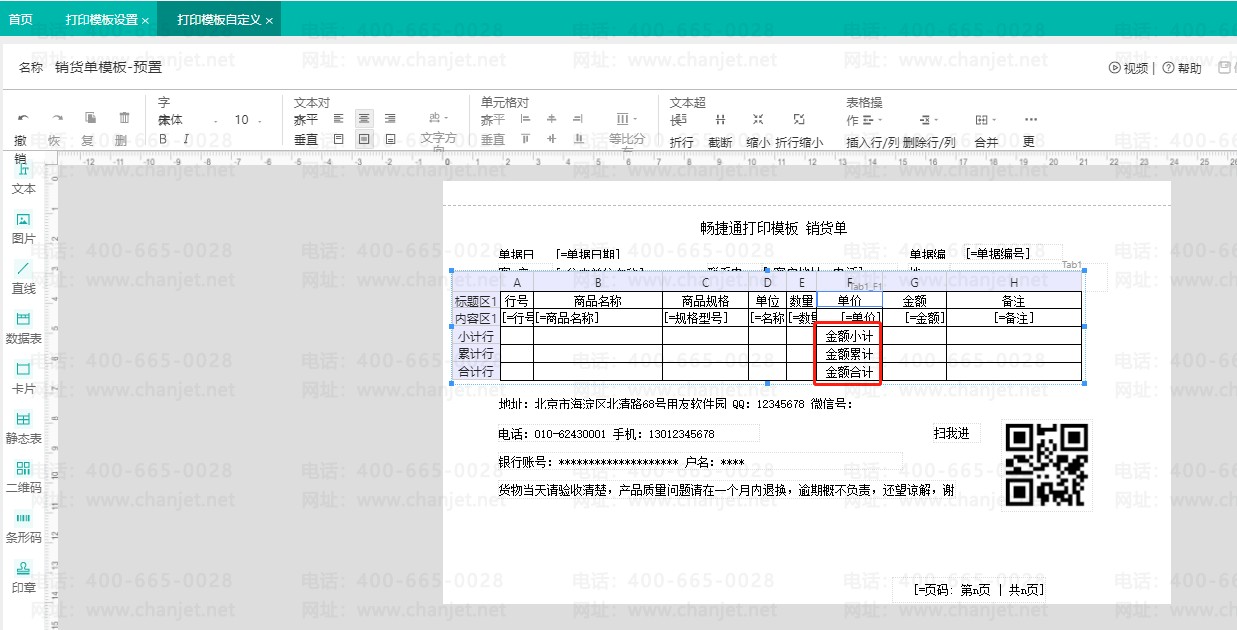Select the Text (文本) tool in sidebar

(x=23, y=180)
